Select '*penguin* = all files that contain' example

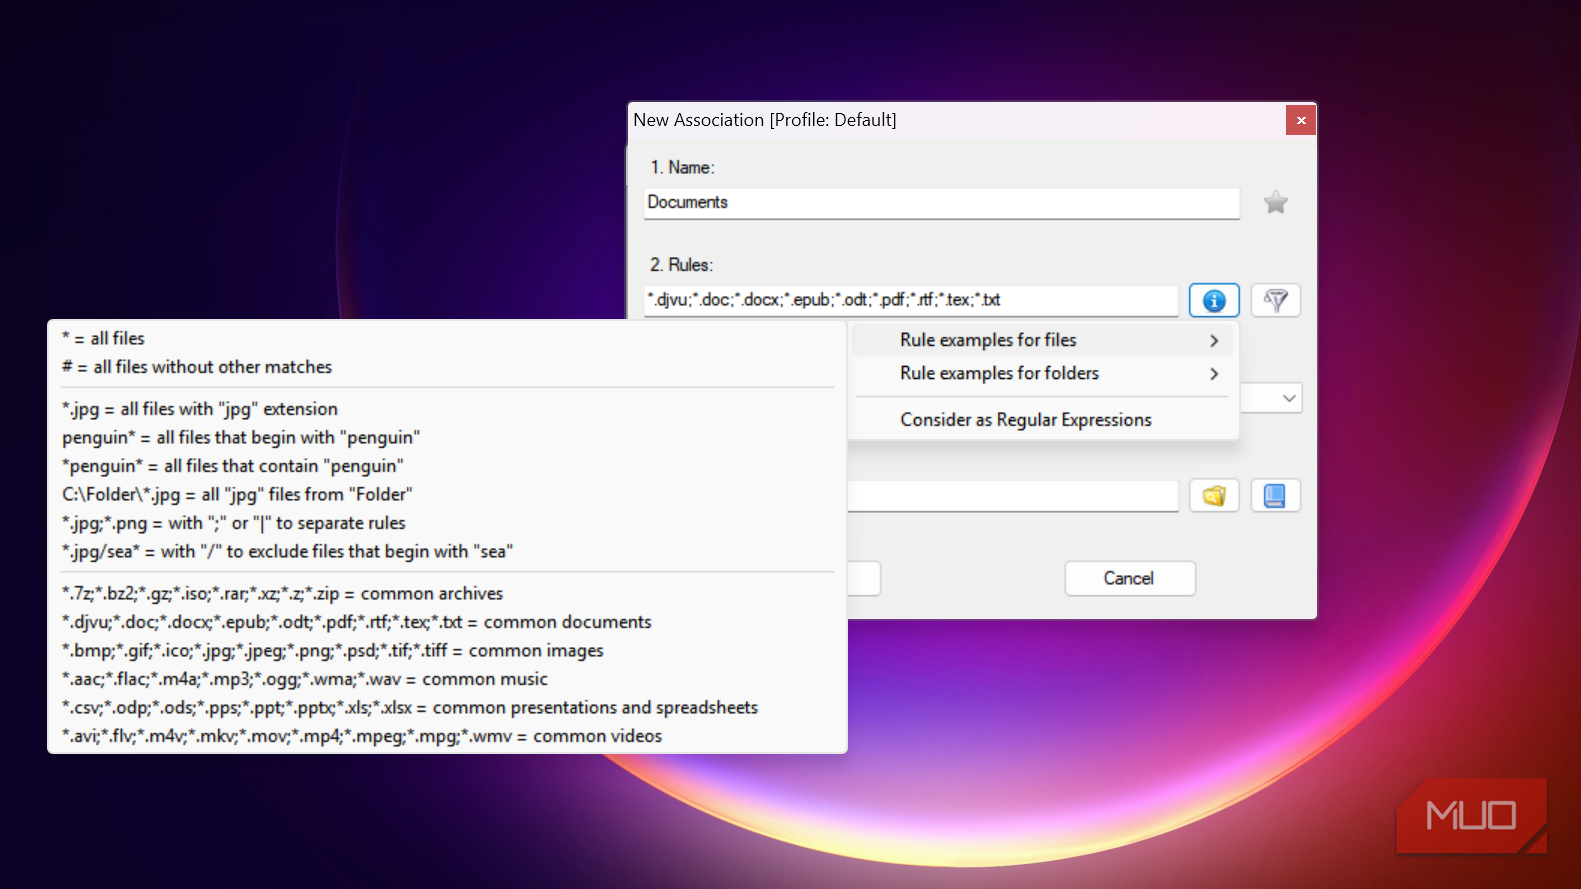(x=447, y=466)
